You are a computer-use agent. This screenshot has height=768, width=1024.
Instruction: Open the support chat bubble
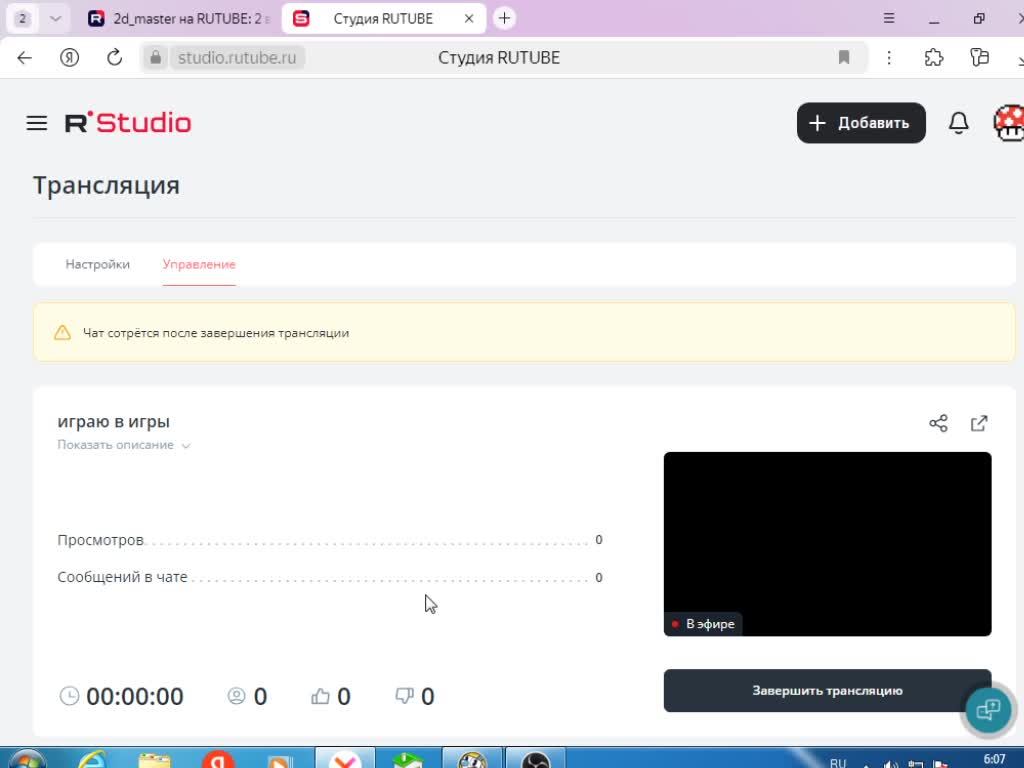click(x=987, y=709)
